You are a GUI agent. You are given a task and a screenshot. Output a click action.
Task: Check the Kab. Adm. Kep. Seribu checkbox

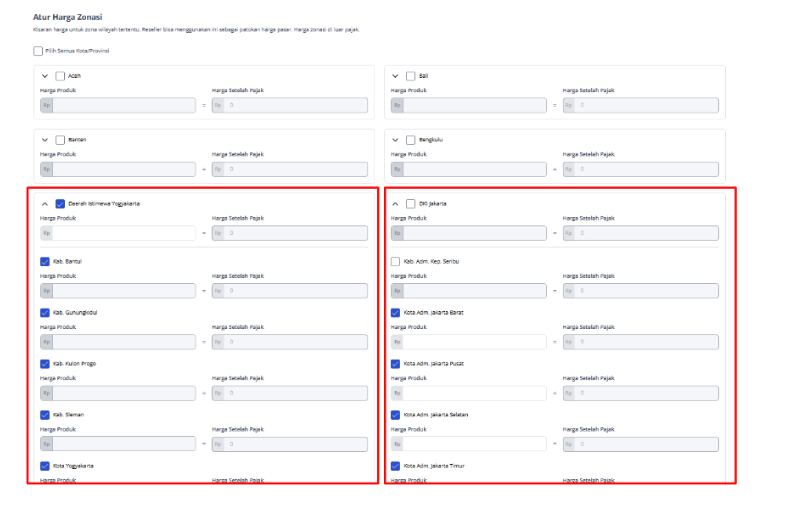pyautogui.click(x=396, y=261)
